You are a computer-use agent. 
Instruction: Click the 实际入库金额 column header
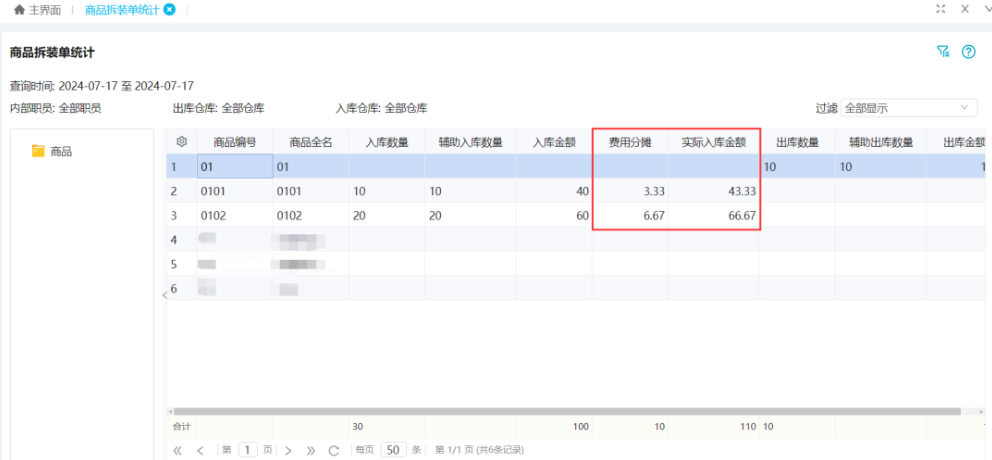click(x=714, y=142)
